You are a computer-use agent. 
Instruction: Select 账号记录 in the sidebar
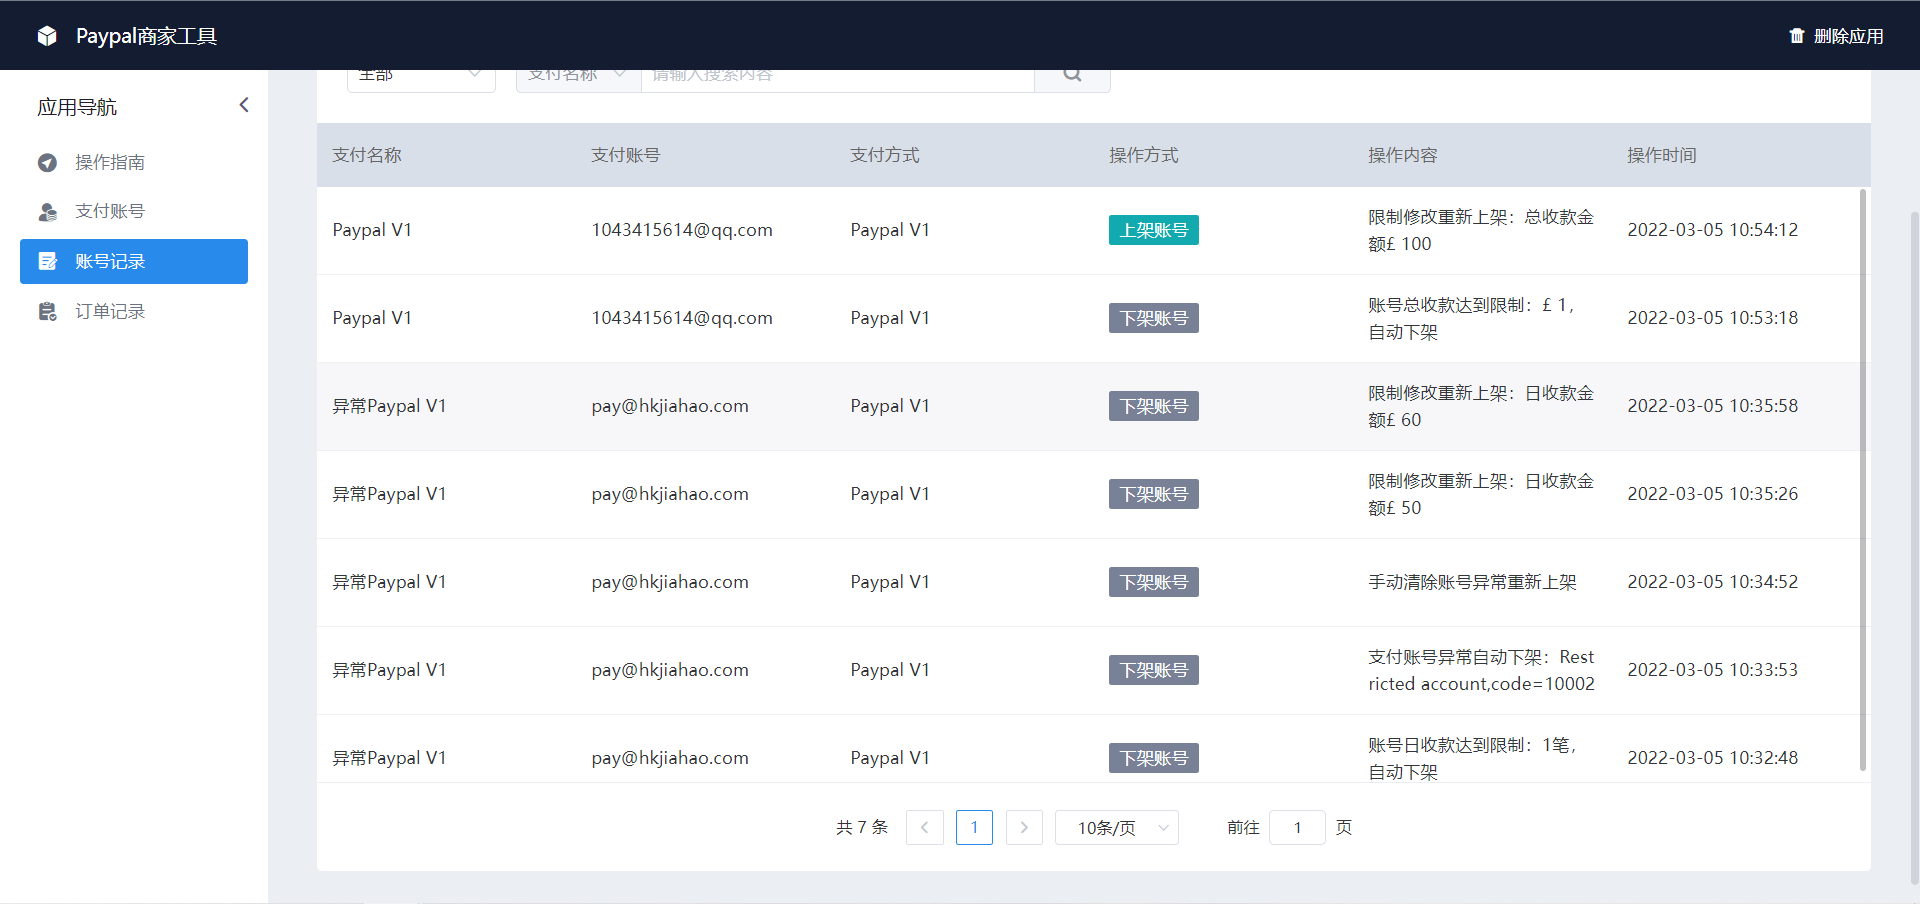tap(134, 261)
